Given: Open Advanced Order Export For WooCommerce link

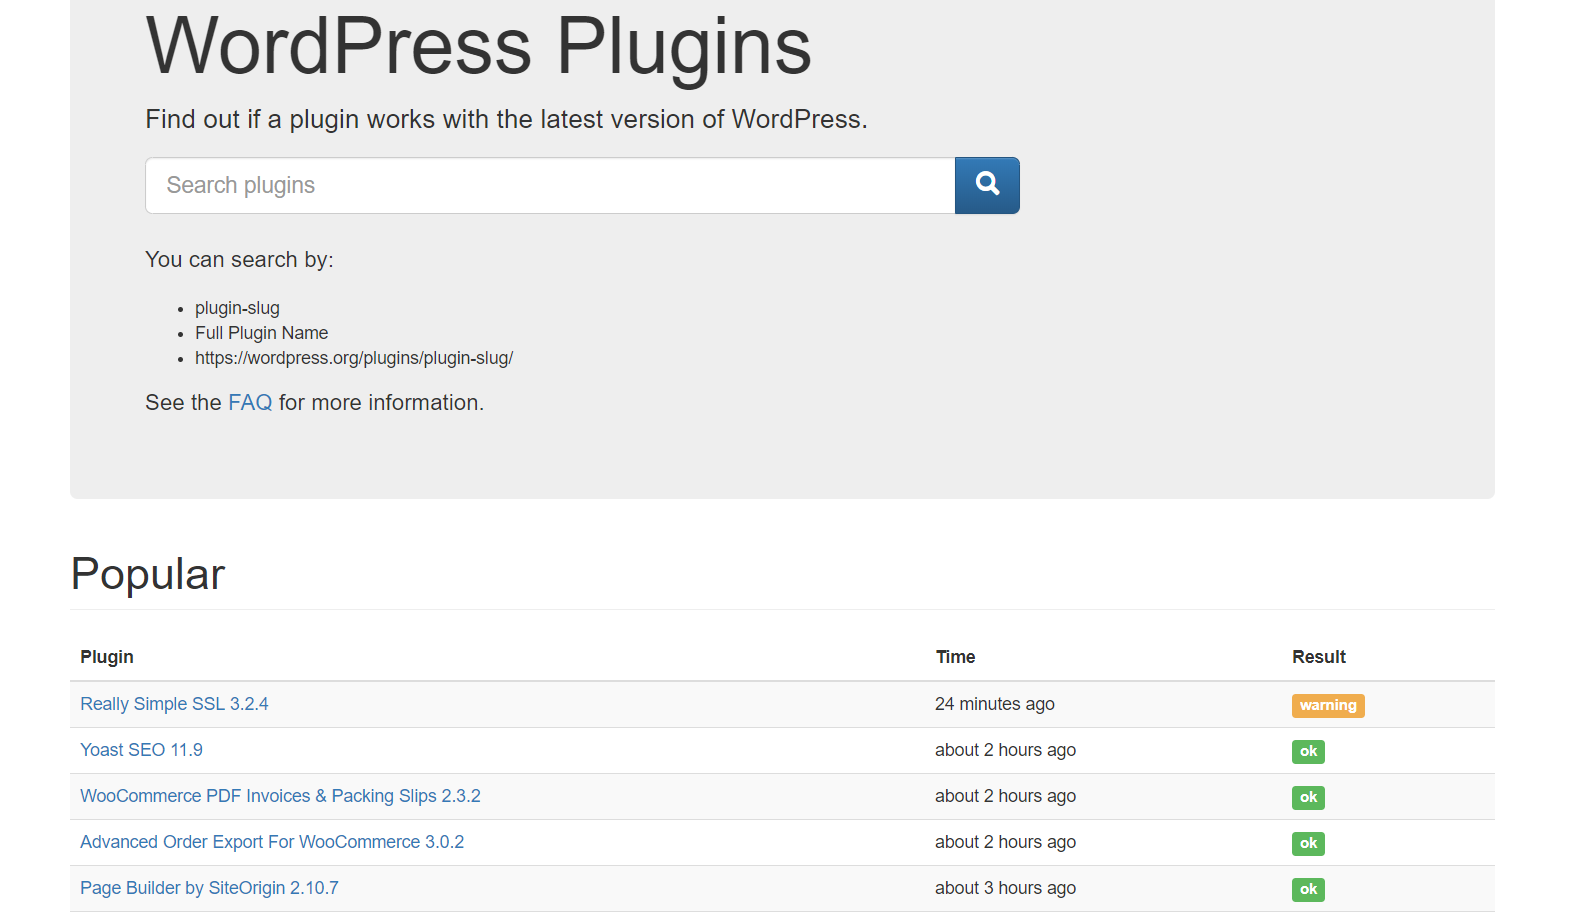Looking at the screenshot, I should [272, 842].
